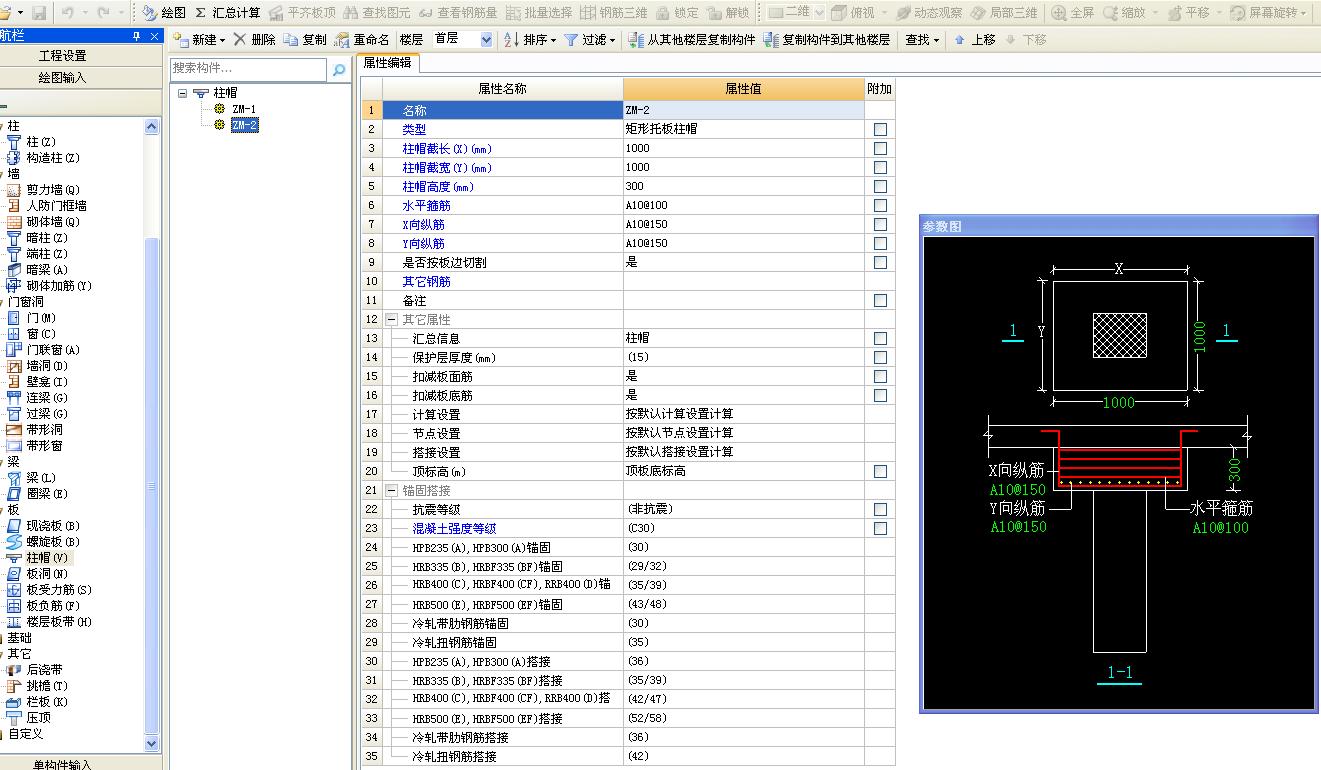The width and height of the screenshot is (1321, 770).
Task: Pin the 导航栏 navigation panel
Action: [x=137, y=36]
